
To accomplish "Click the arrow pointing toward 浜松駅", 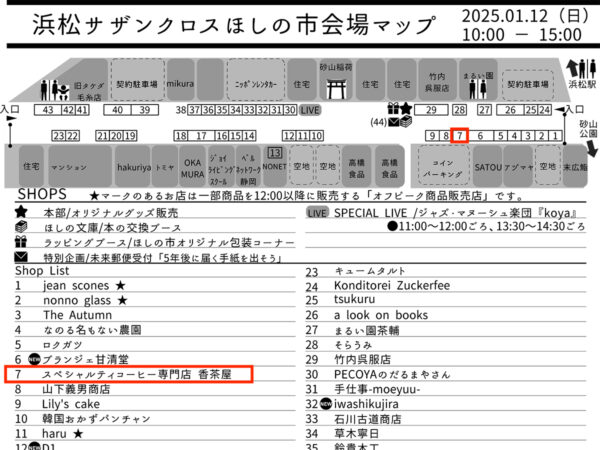I will point(572,68).
